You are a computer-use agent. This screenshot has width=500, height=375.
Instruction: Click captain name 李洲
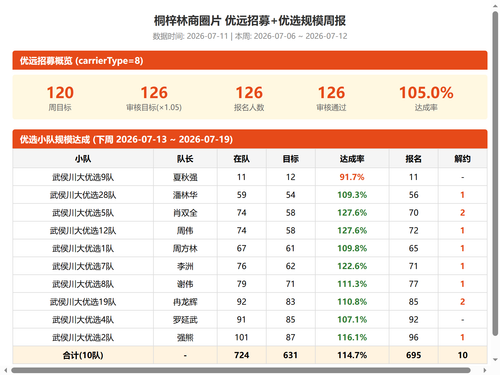[185, 266]
